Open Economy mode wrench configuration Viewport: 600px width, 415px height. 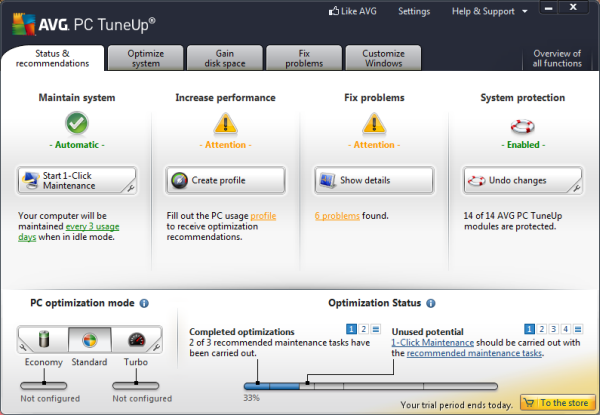click(23, 347)
